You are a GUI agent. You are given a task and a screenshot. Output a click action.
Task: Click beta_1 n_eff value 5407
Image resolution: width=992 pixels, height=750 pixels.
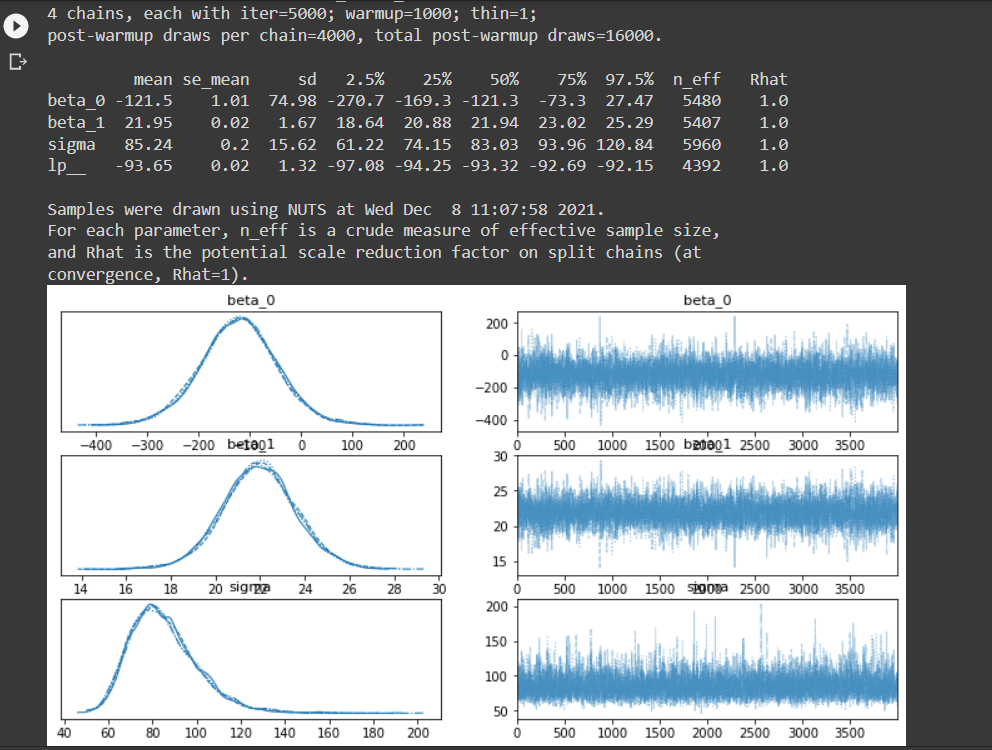pyautogui.click(x=702, y=123)
